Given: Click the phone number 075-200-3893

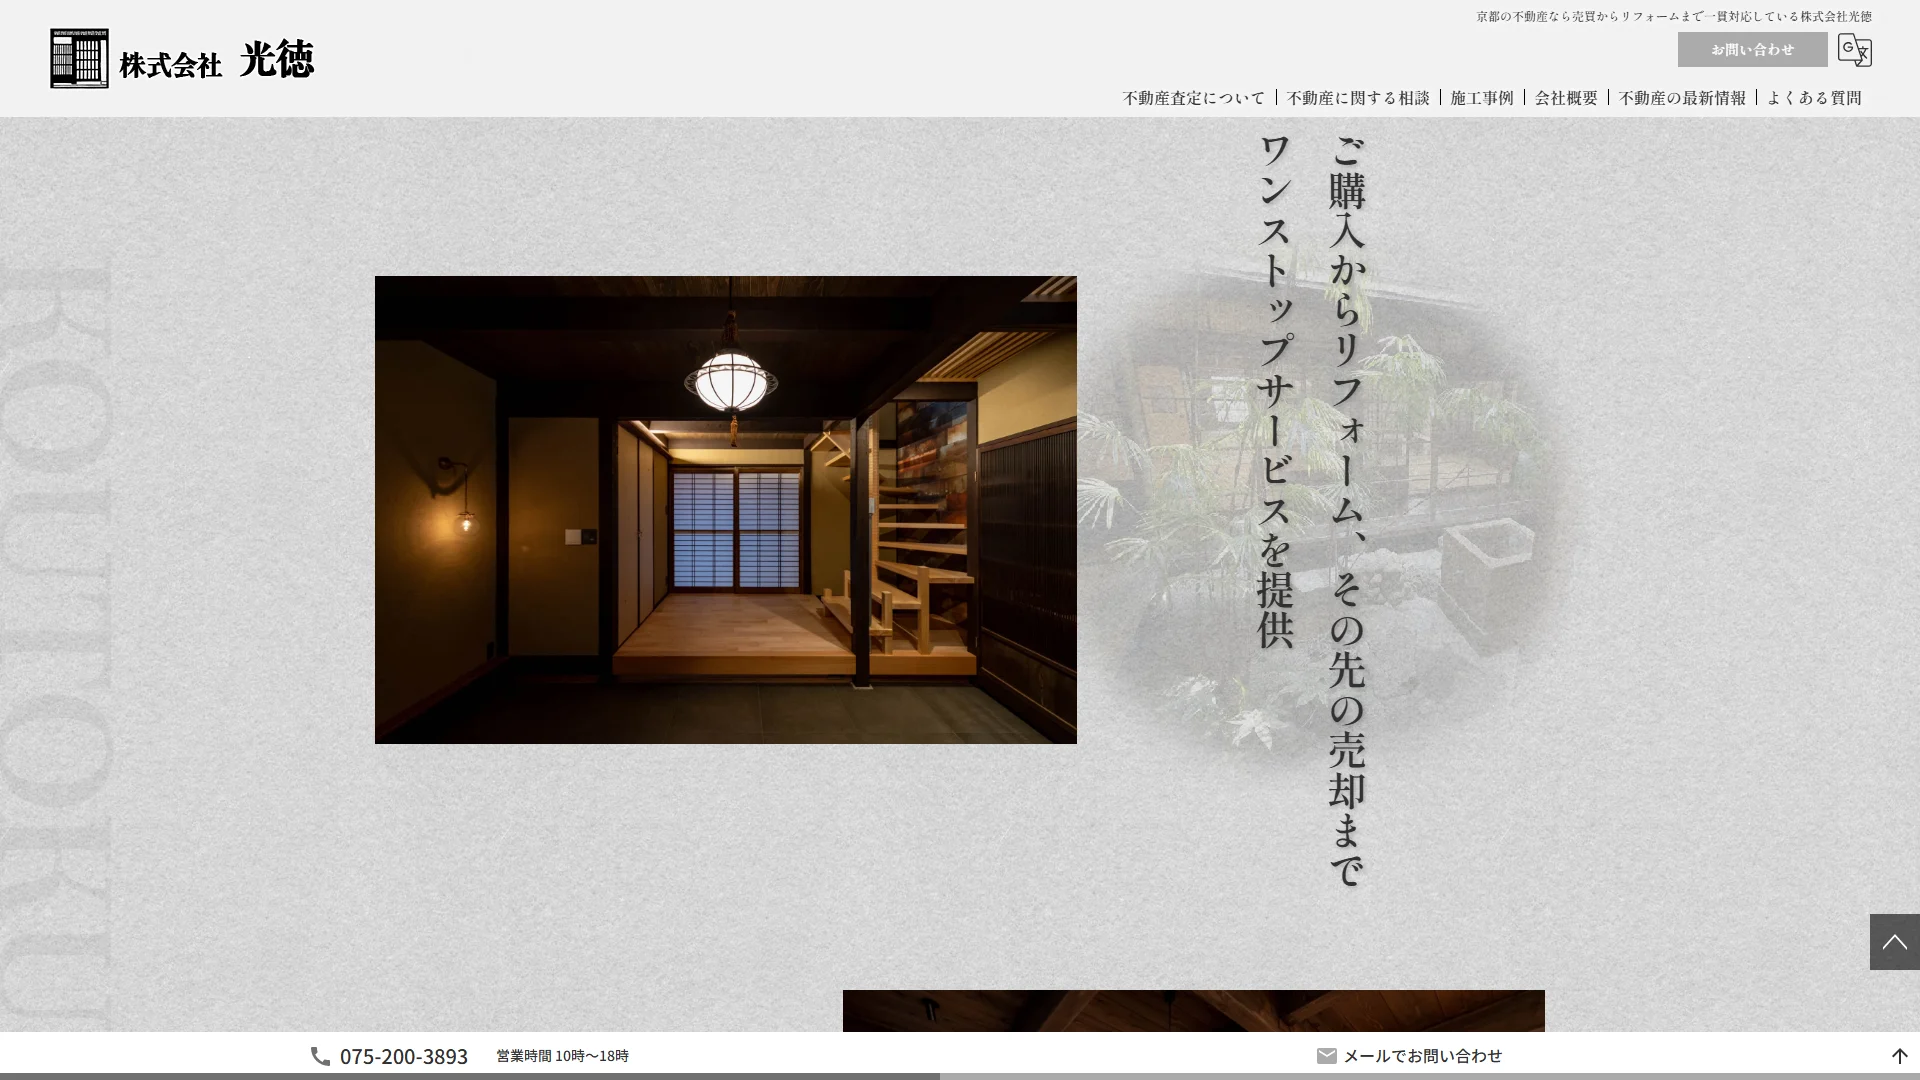Looking at the screenshot, I should tap(404, 1056).
